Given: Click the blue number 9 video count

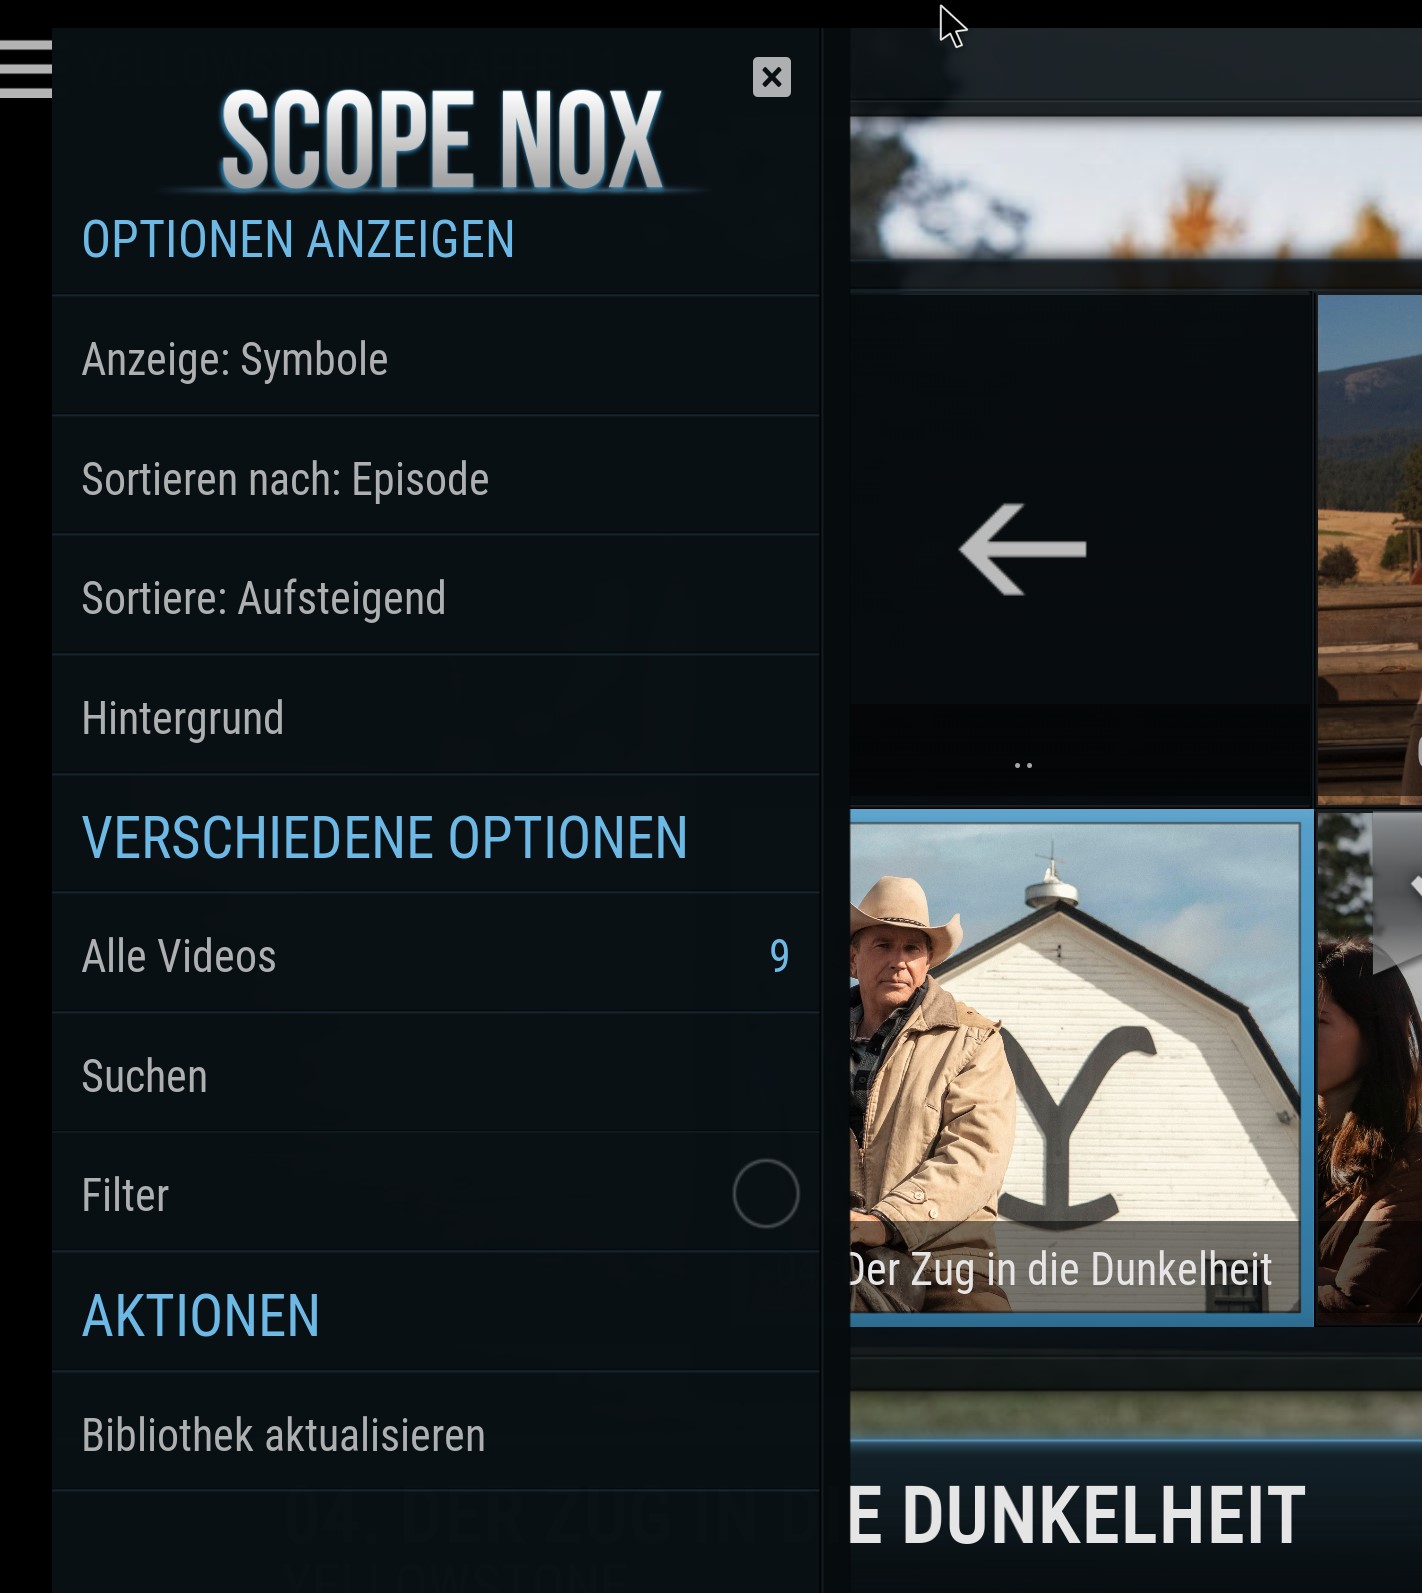Looking at the screenshot, I should (x=779, y=956).
